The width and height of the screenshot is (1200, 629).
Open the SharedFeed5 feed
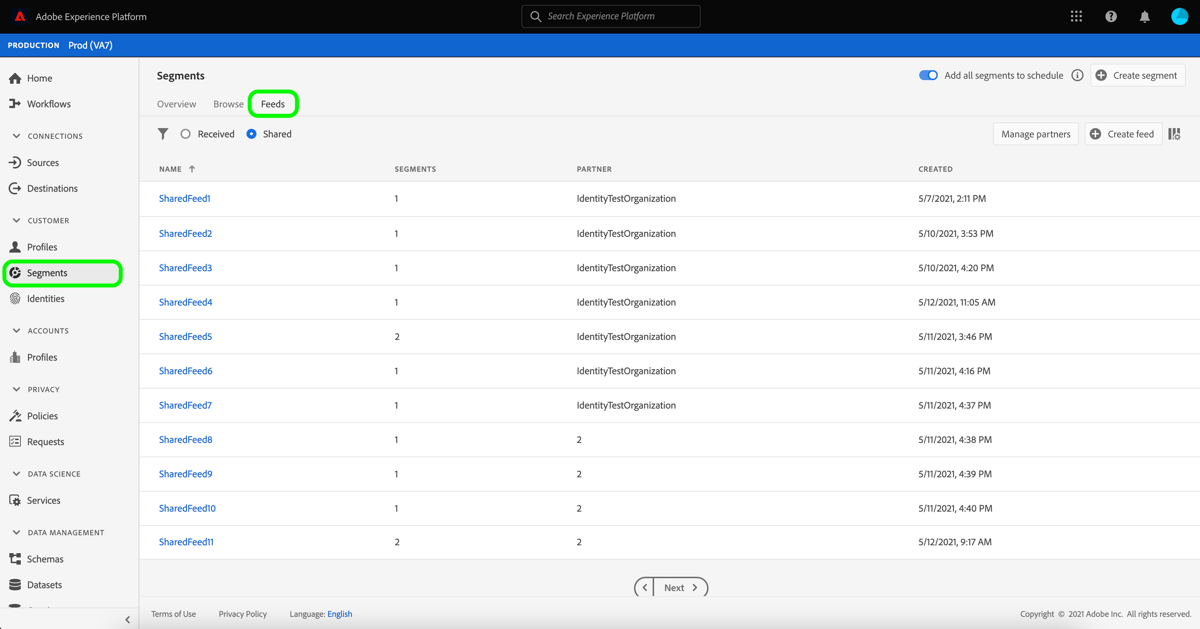(x=184, y=336)
